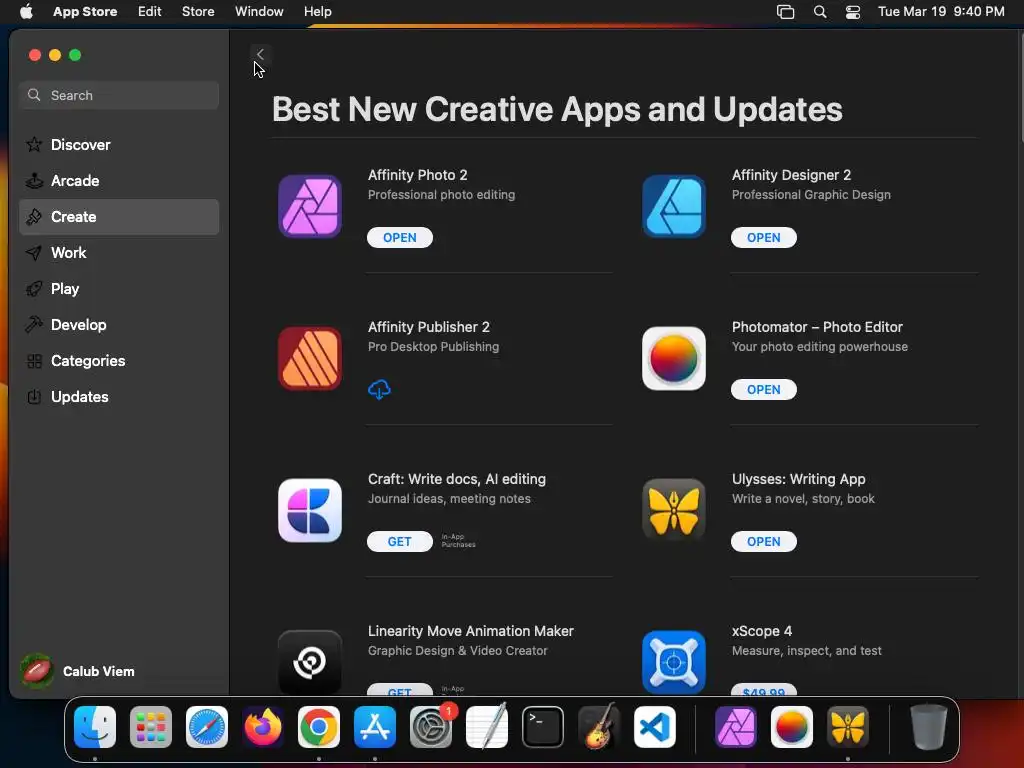Open the Window menu
This screenshot has height=768, width=1024.
click(x=259, y=12)
